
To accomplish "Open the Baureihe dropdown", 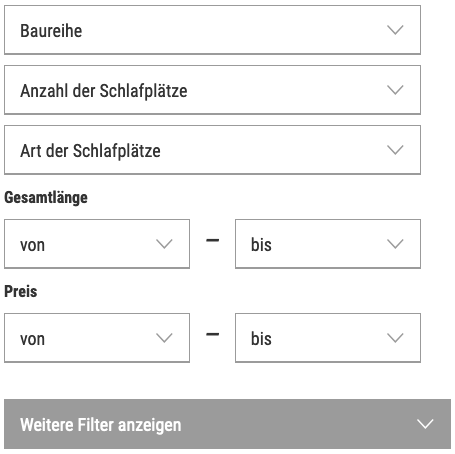I will click(212, 30).
